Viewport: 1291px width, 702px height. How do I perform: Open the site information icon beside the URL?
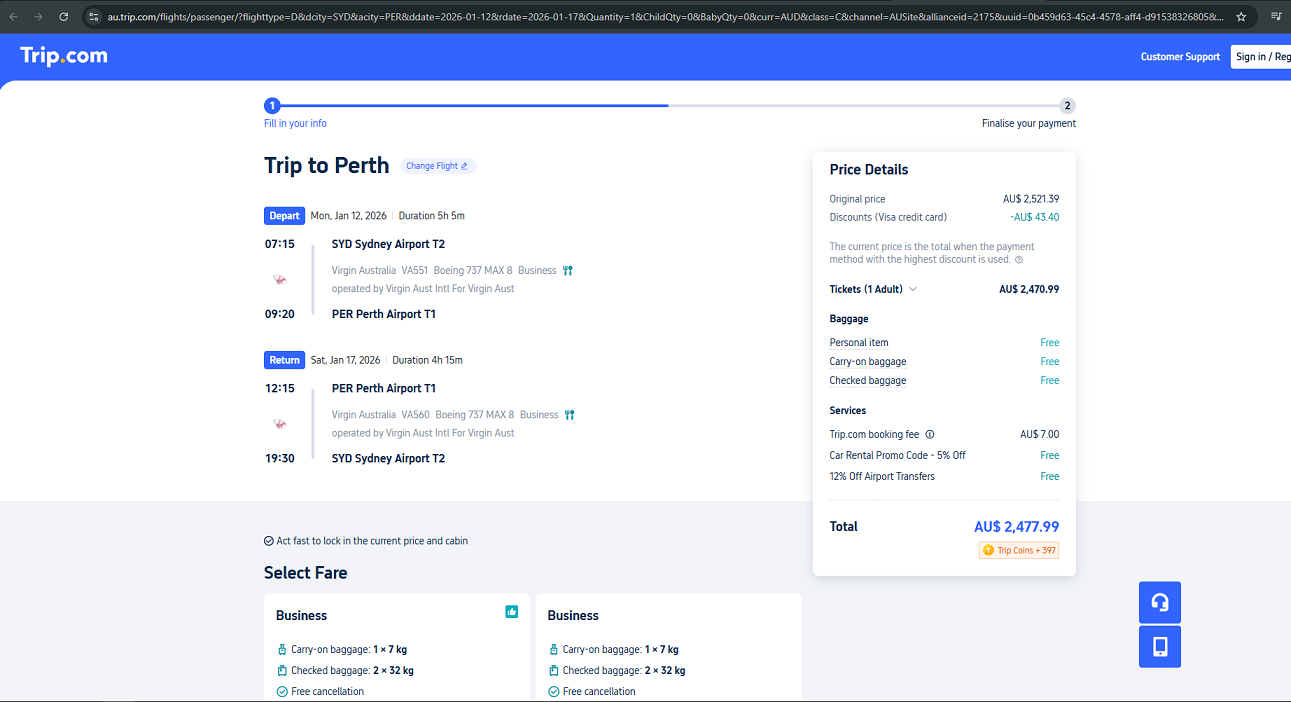tap(94, 17)
